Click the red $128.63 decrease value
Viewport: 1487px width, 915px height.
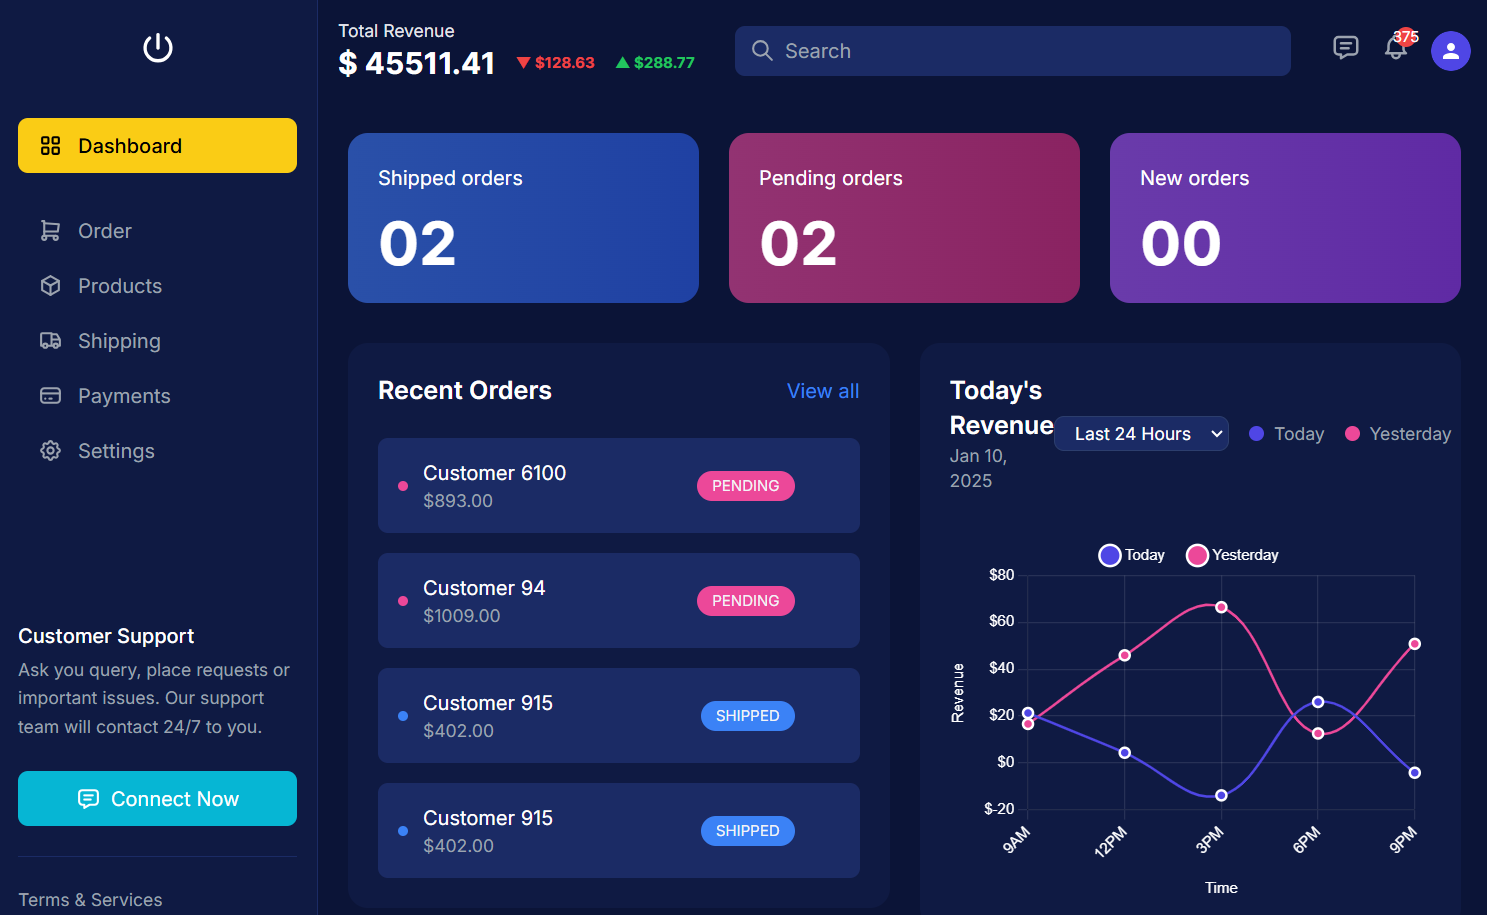click(556, 62)
